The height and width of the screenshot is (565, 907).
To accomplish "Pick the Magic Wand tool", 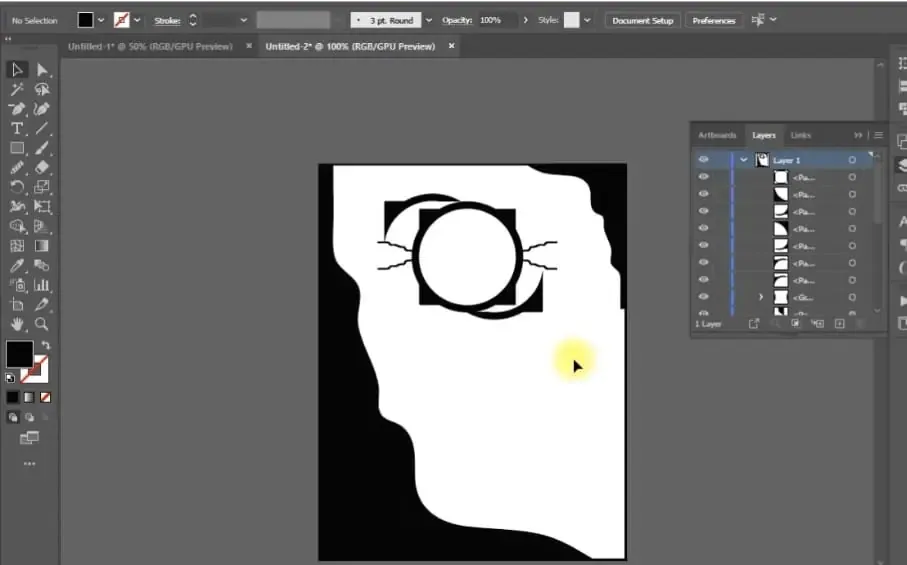I will [17, 89].
